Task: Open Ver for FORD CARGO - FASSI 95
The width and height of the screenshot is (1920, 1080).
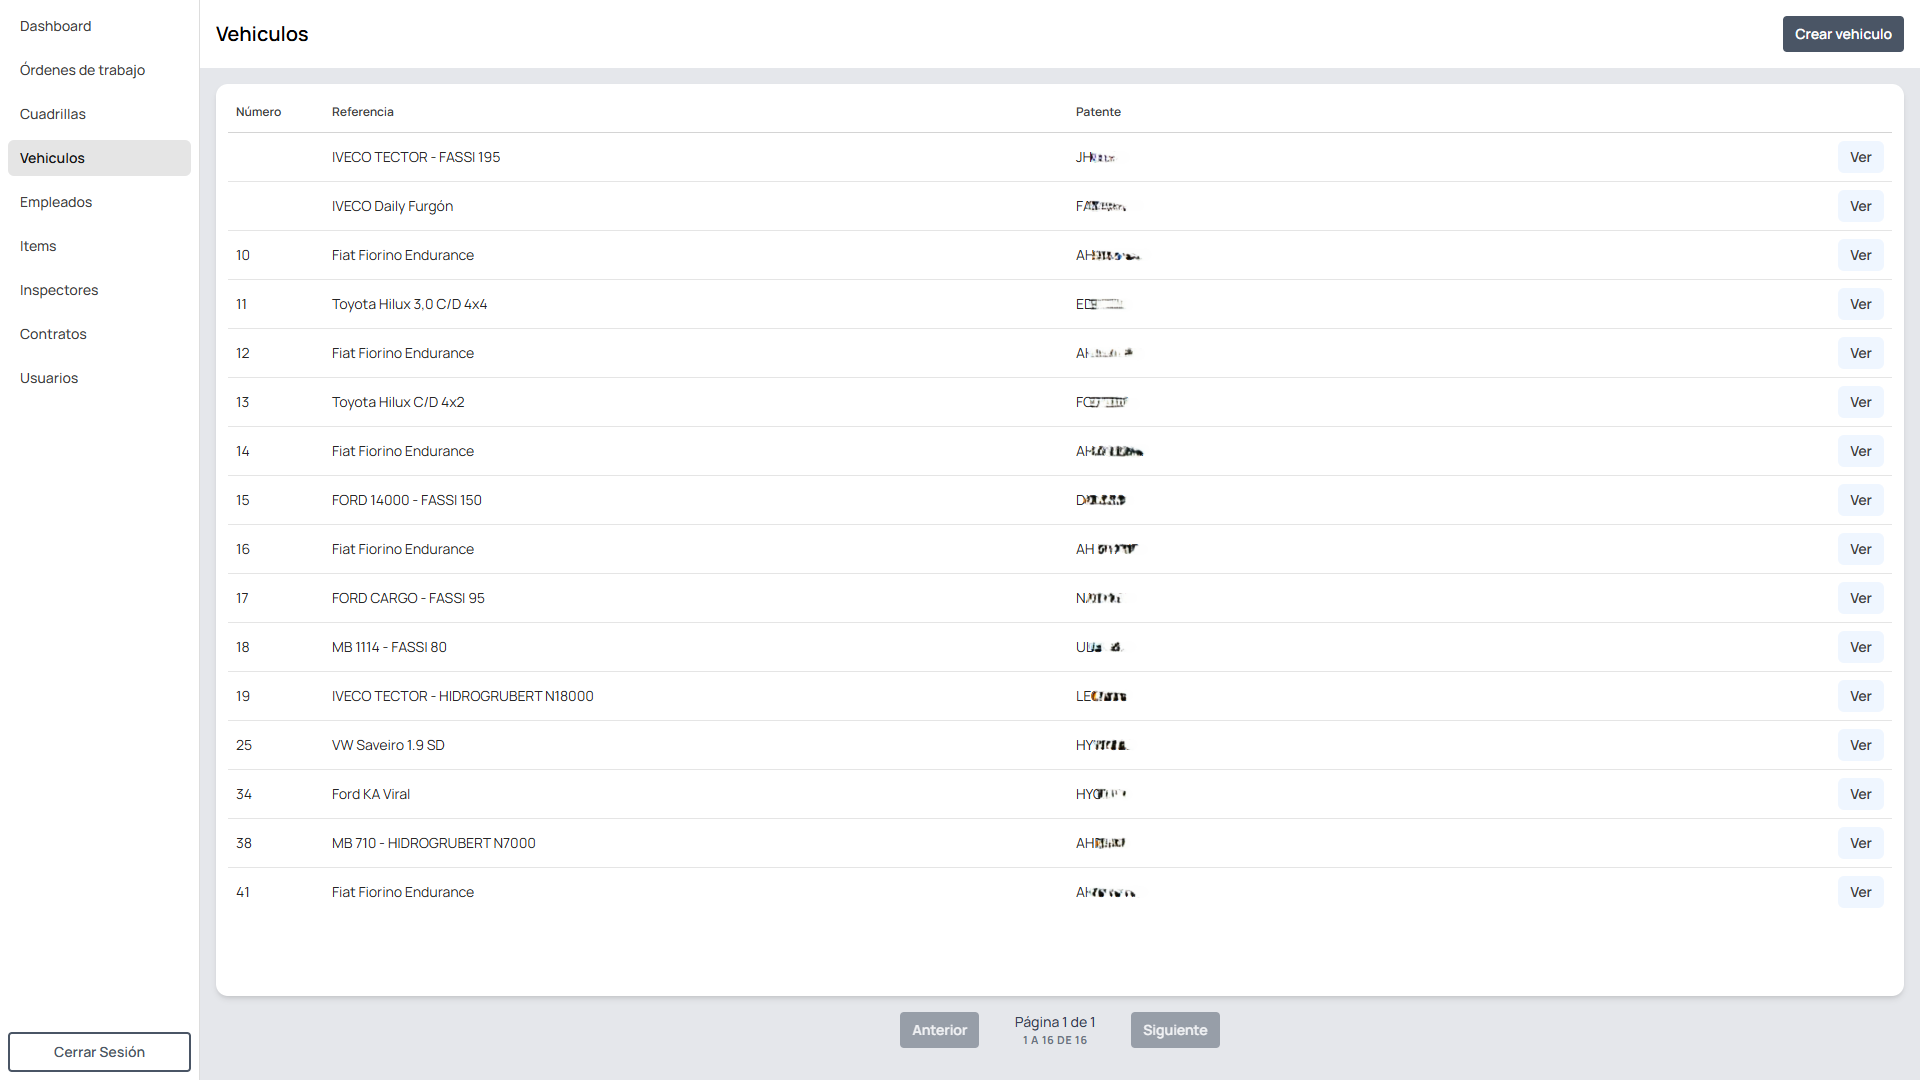Action: point(1860,598)
